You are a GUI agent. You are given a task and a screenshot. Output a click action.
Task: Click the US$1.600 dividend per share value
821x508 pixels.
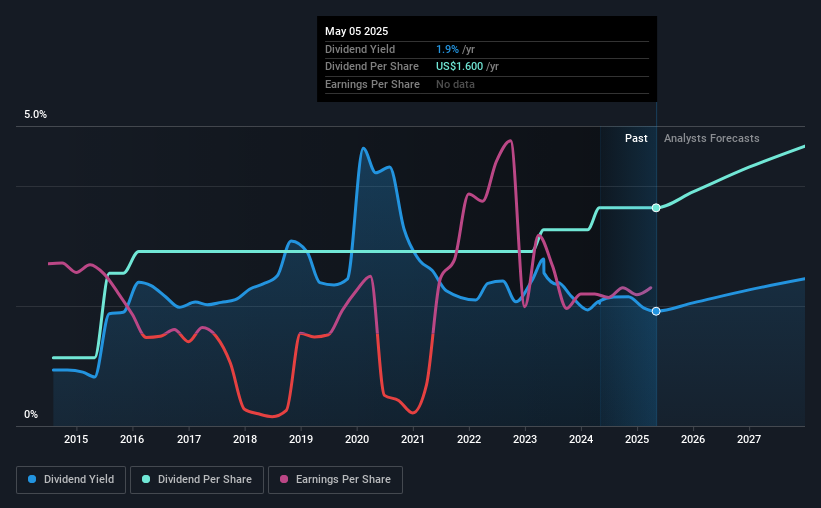point(460,67)
